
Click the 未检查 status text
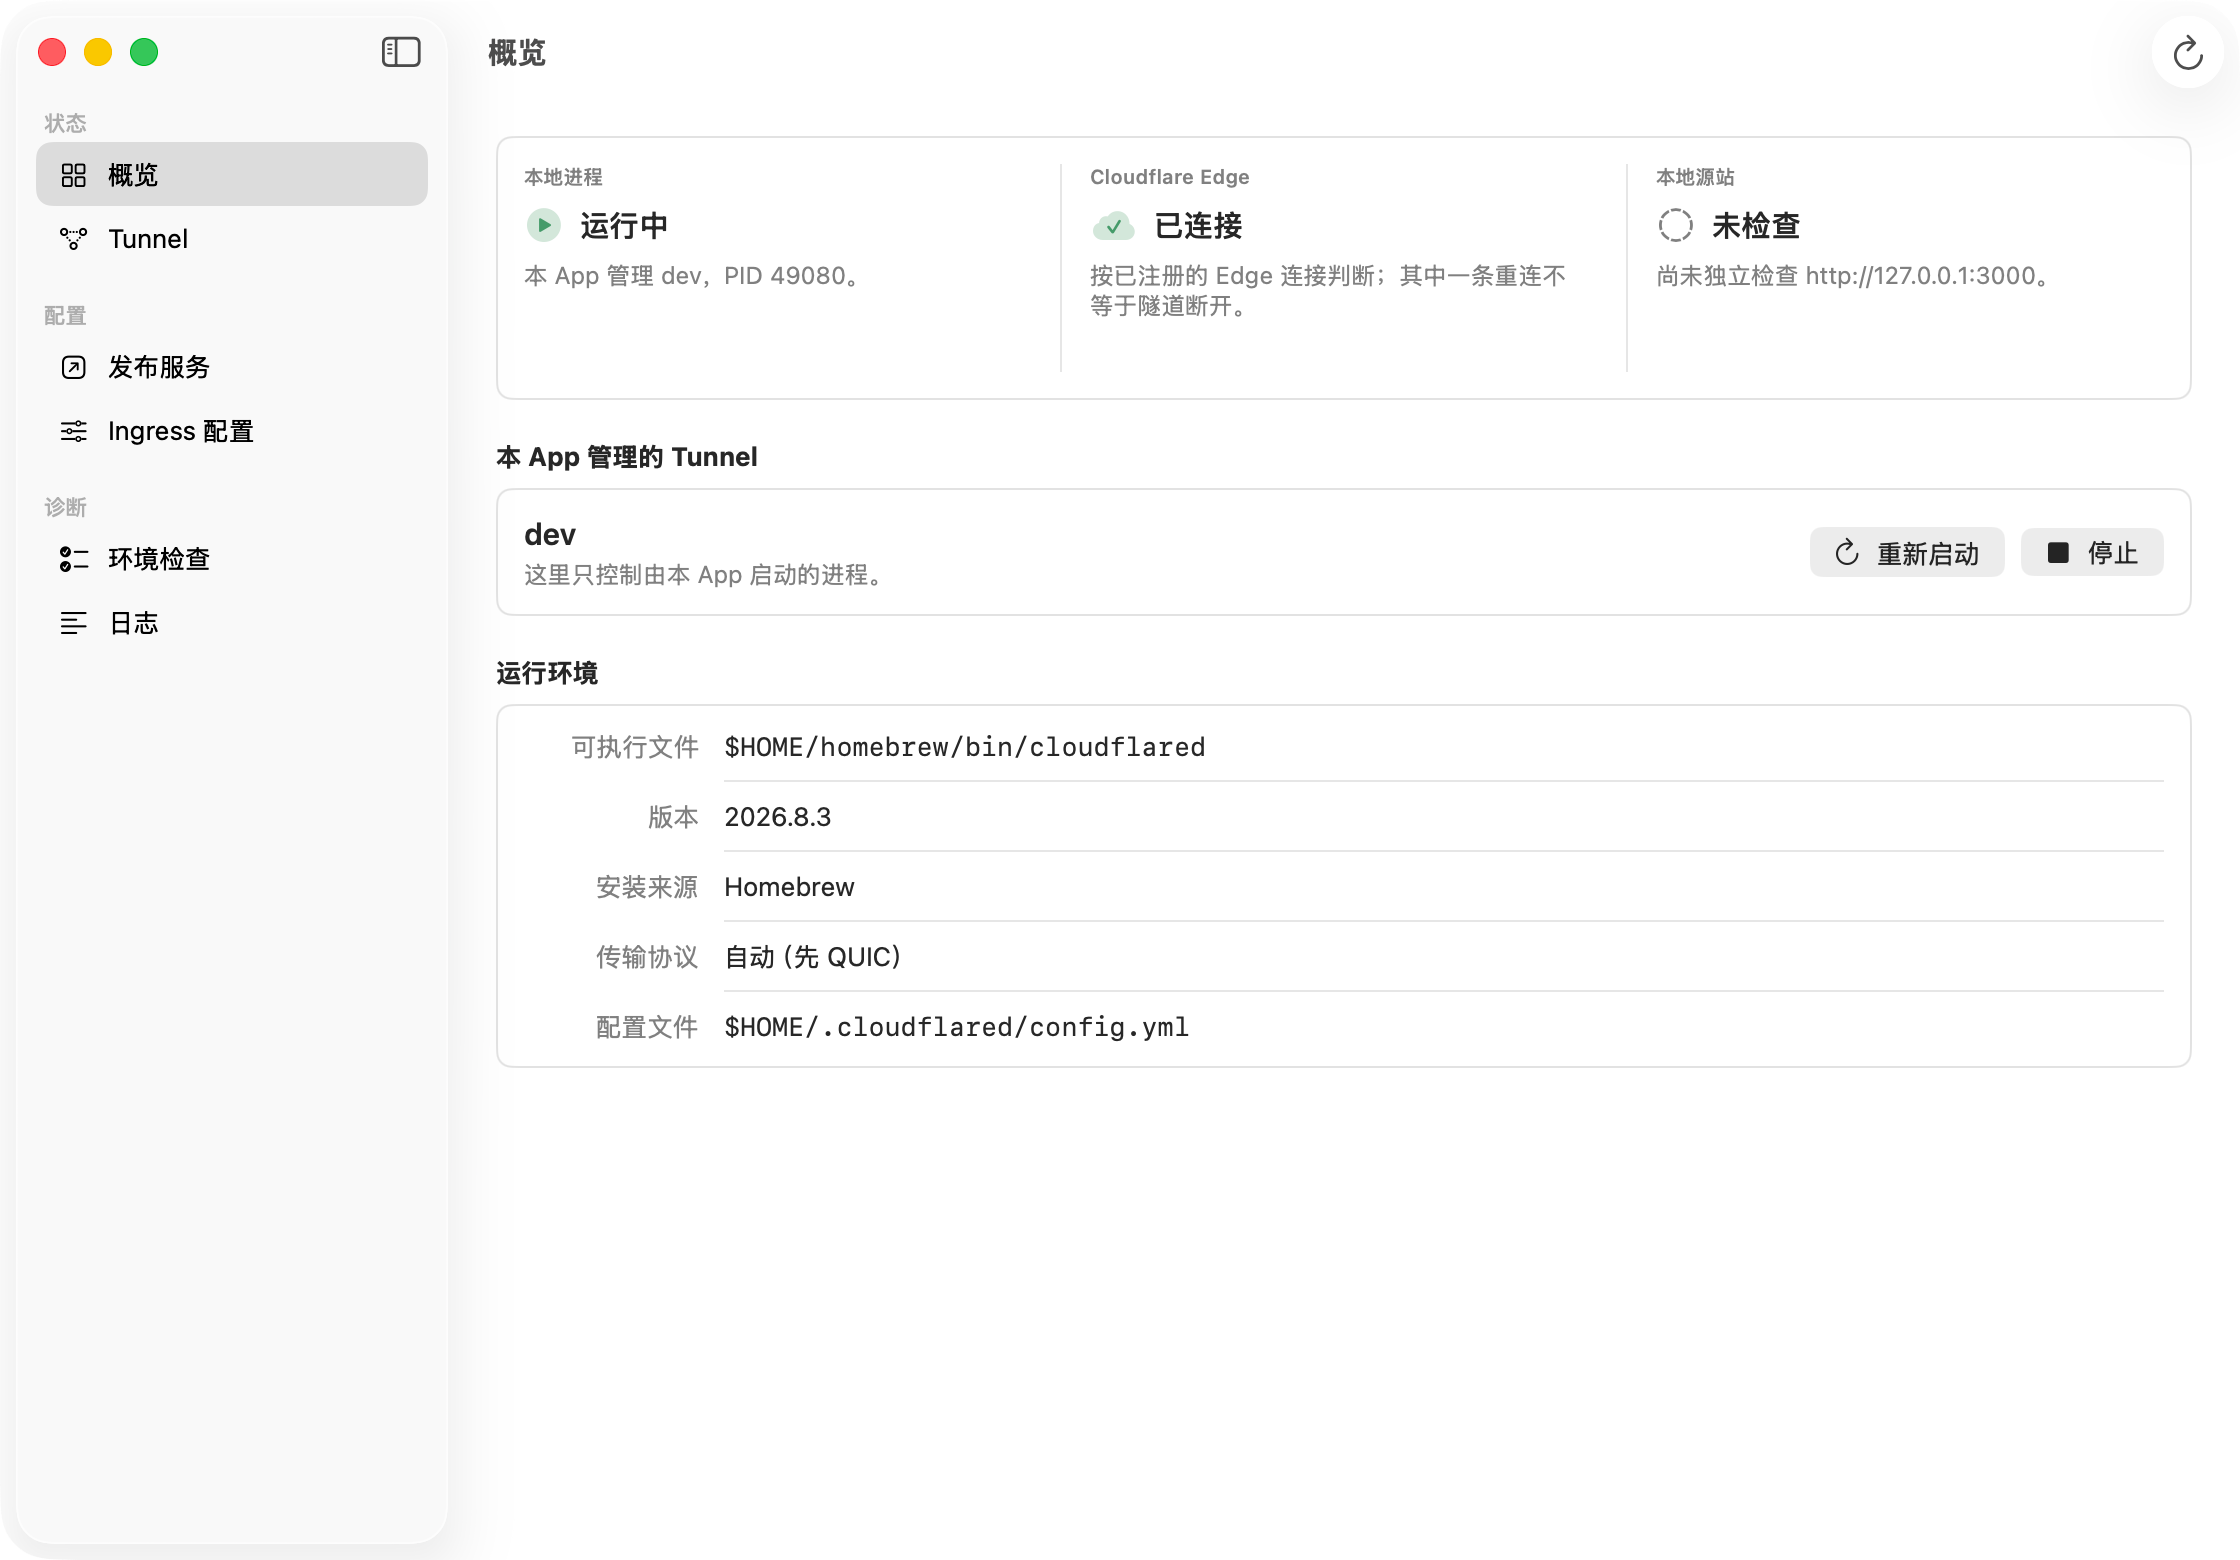[x=1756, y=226]
